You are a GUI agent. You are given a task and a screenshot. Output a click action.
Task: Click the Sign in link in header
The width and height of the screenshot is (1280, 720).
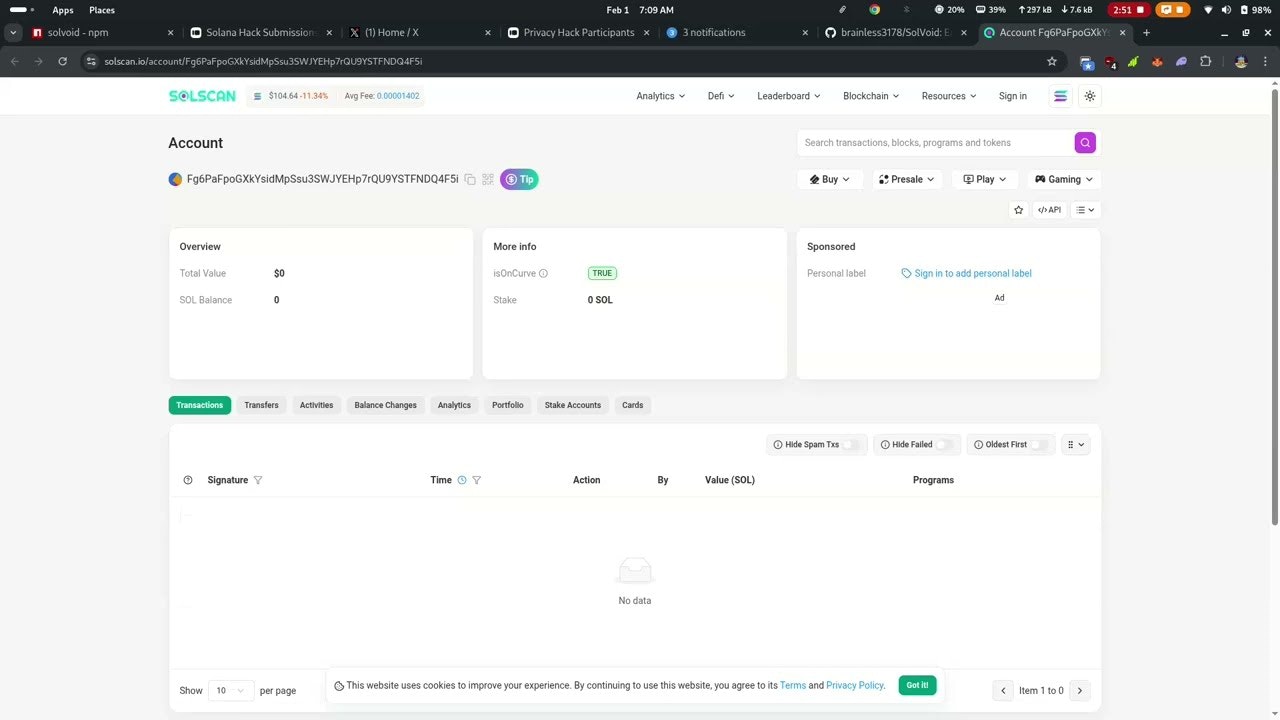(x=1012, y=96)
